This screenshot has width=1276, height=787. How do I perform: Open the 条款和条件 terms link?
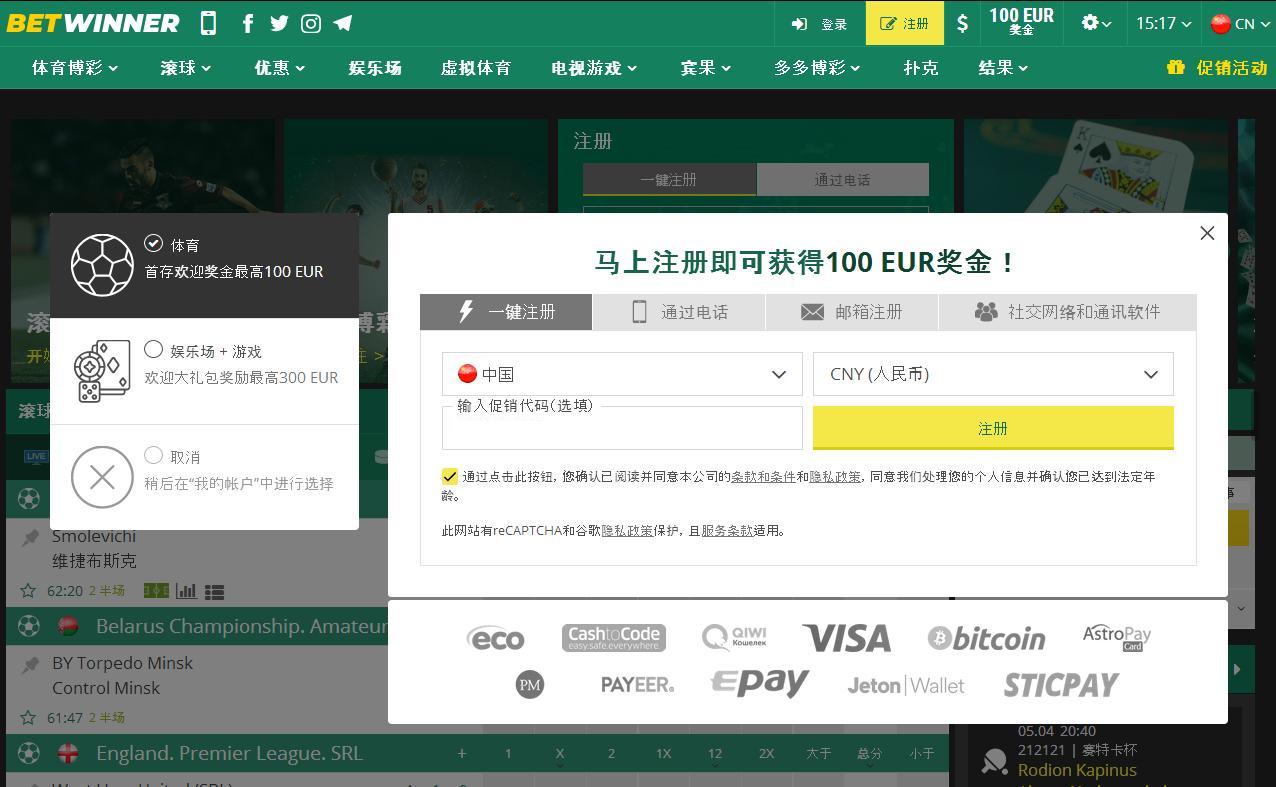763,477
